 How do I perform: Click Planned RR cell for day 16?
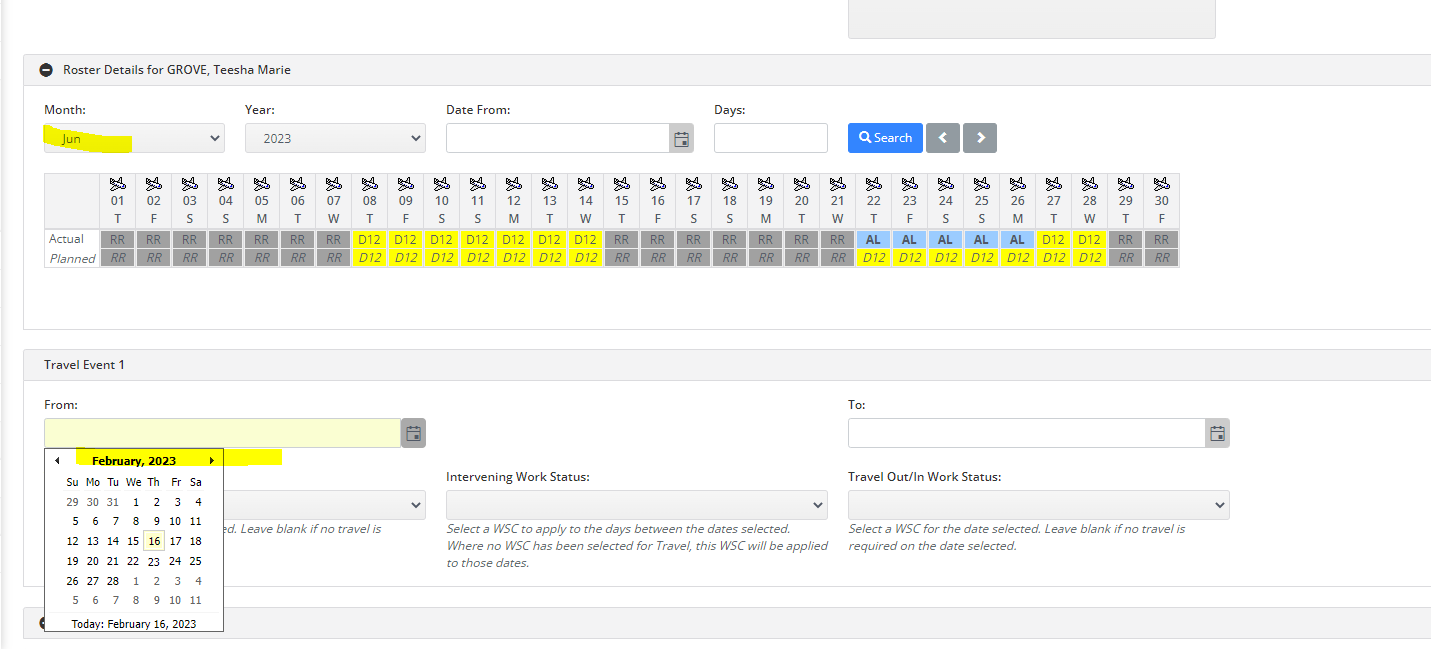point(658,258)
